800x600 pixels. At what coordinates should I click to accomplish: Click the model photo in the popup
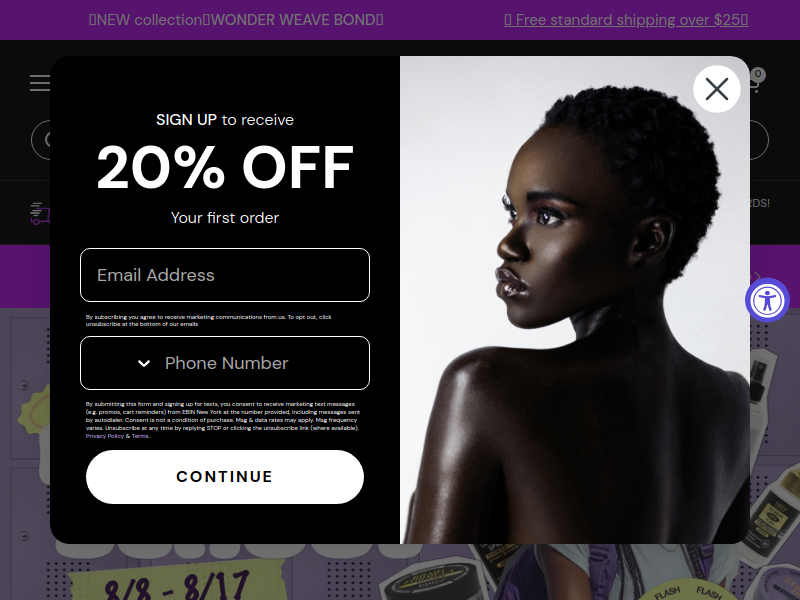click(x=574, y=300)
